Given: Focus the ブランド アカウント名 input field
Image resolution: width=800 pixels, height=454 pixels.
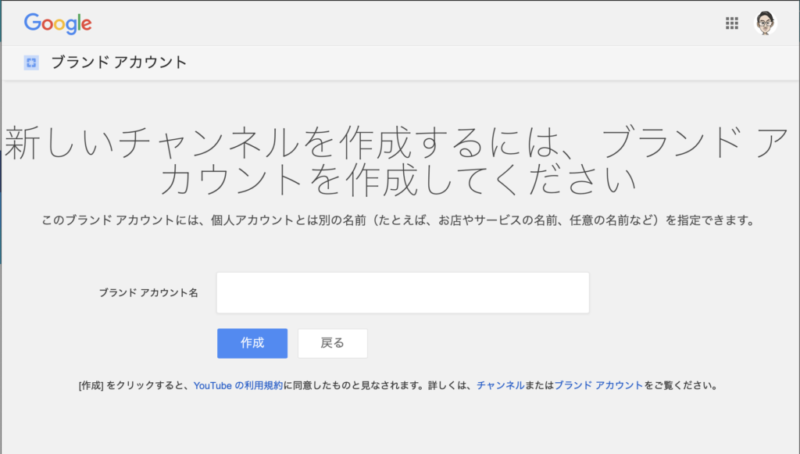Looking at the screenshot, I should click(403, 293).
